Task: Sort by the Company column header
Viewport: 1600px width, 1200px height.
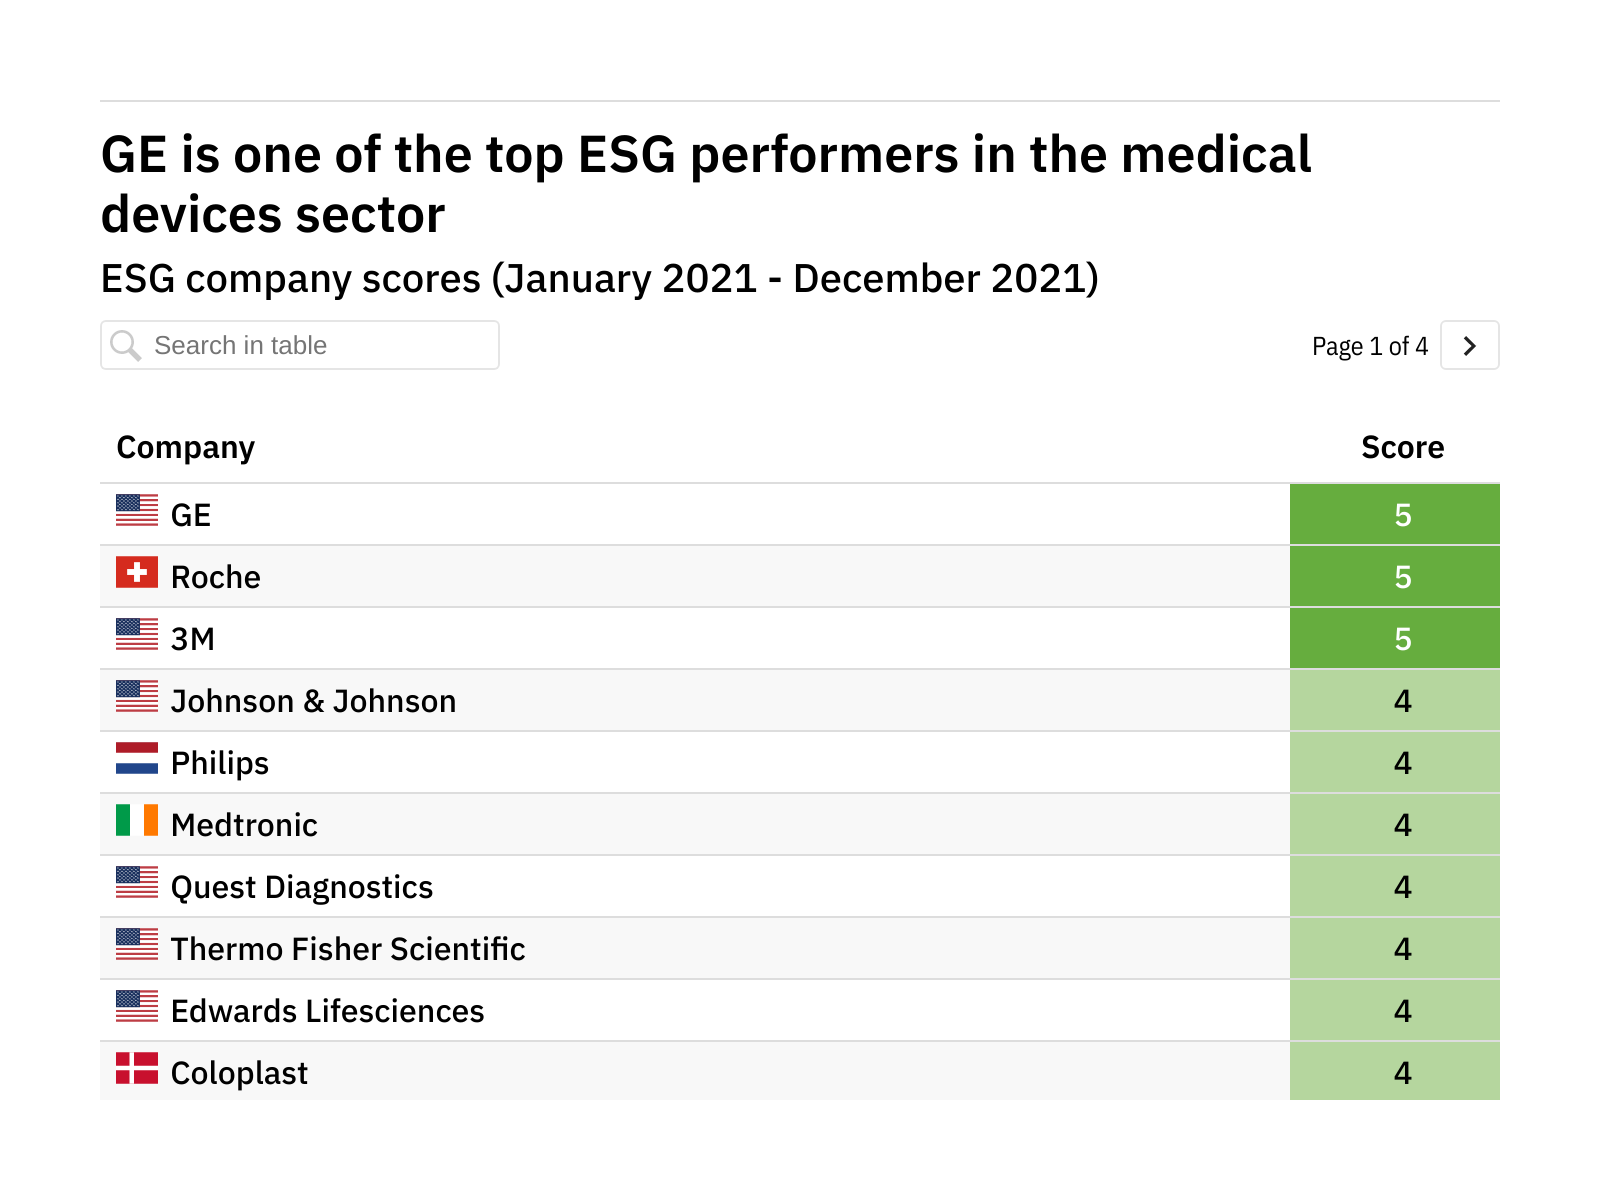Action: tap(186, 448)
